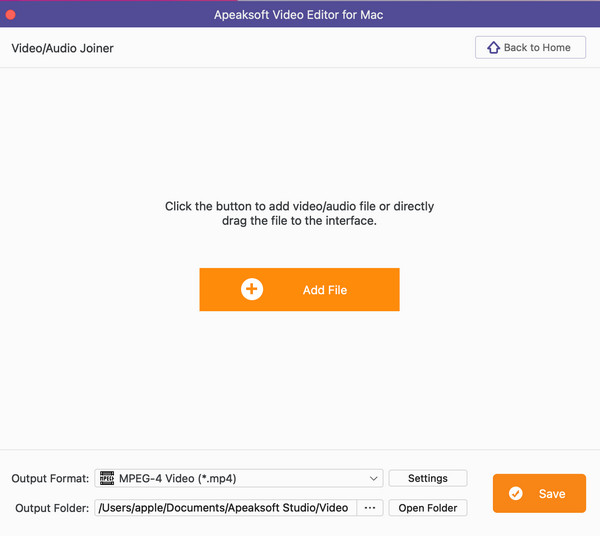This screenshot has height=536, width=600.
Task: Save the joined video
Action: (539, 493)
